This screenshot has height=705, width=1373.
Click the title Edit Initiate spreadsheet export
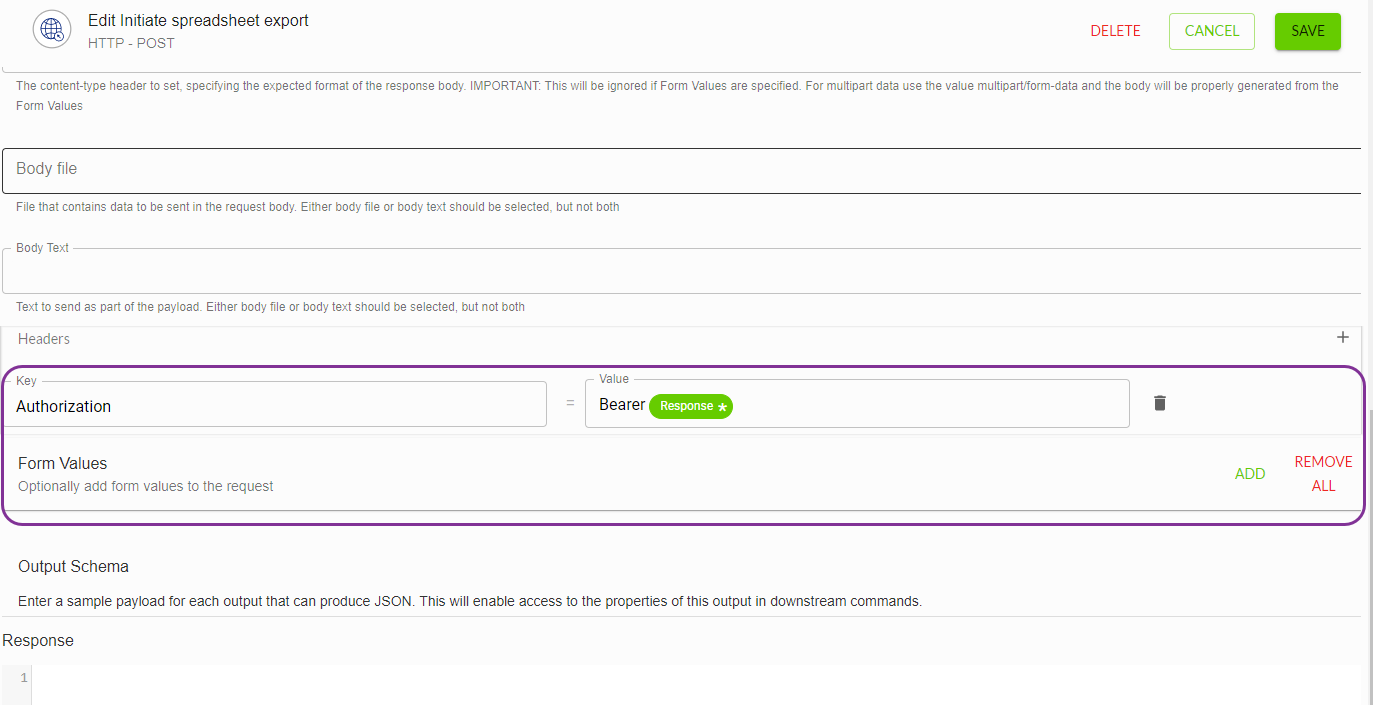[x=198, y=19]
